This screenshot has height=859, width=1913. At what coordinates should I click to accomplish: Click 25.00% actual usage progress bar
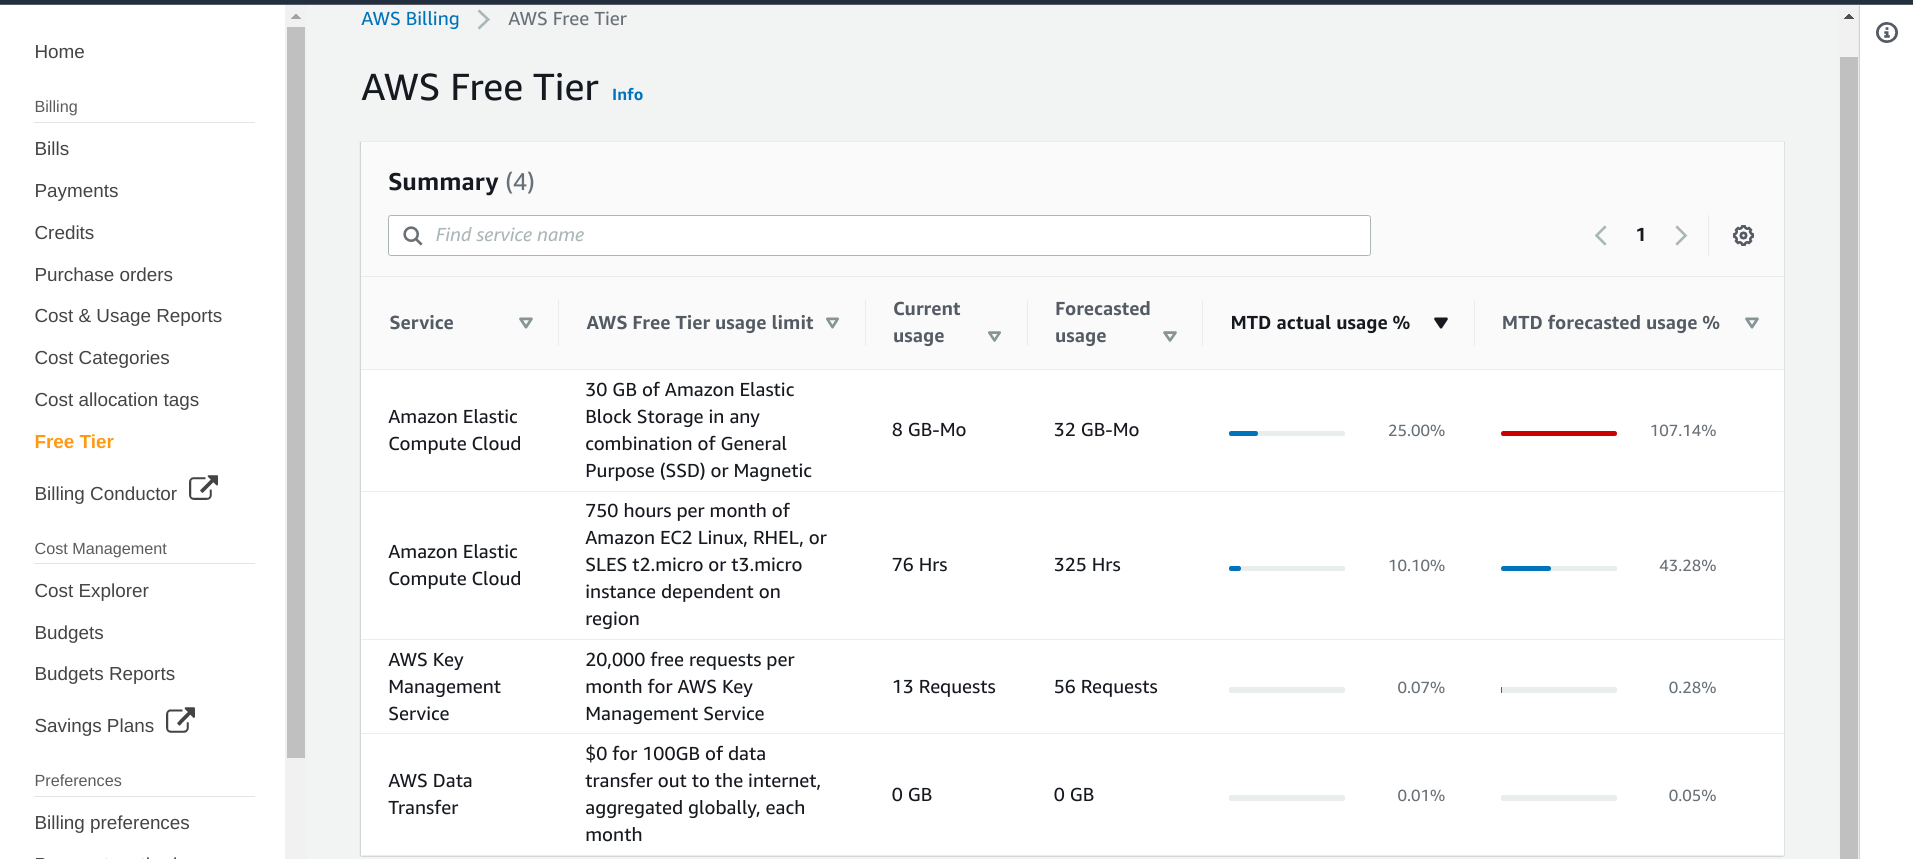coord(1286,433)
